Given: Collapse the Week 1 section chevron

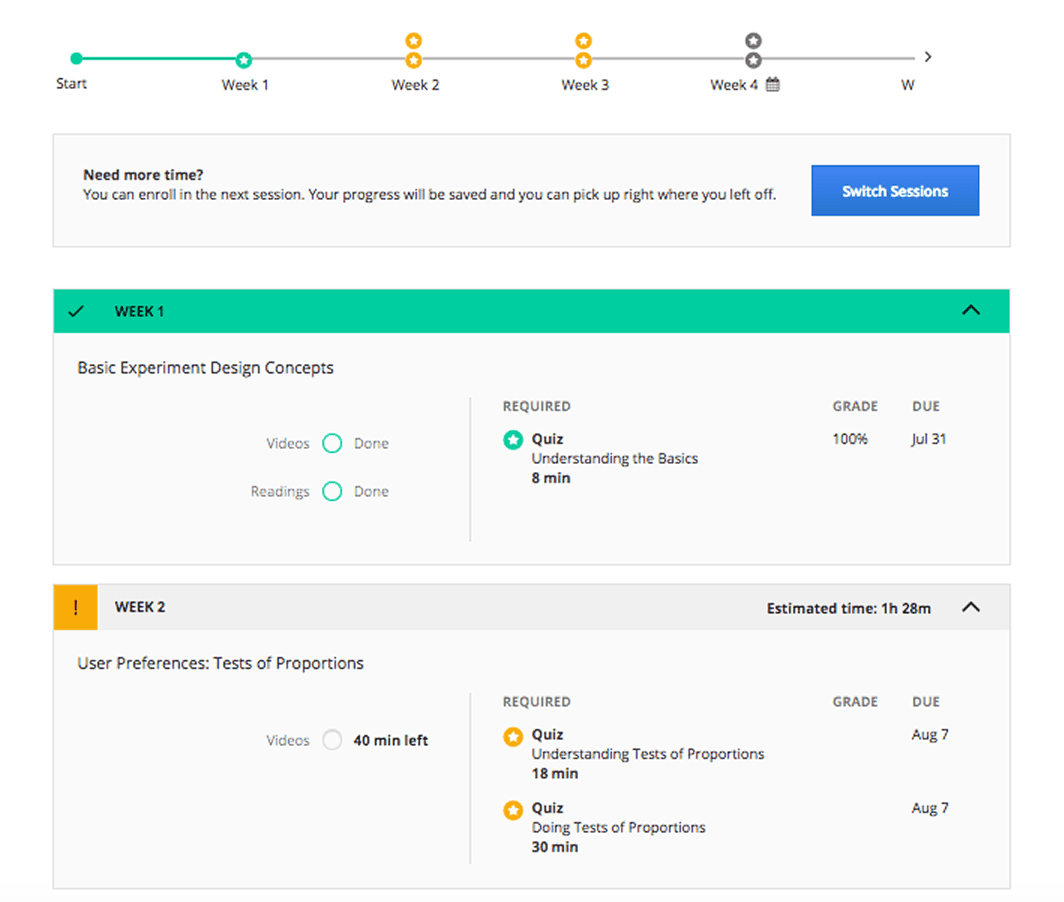Looking at the screenshot, I should click(971, 310).
